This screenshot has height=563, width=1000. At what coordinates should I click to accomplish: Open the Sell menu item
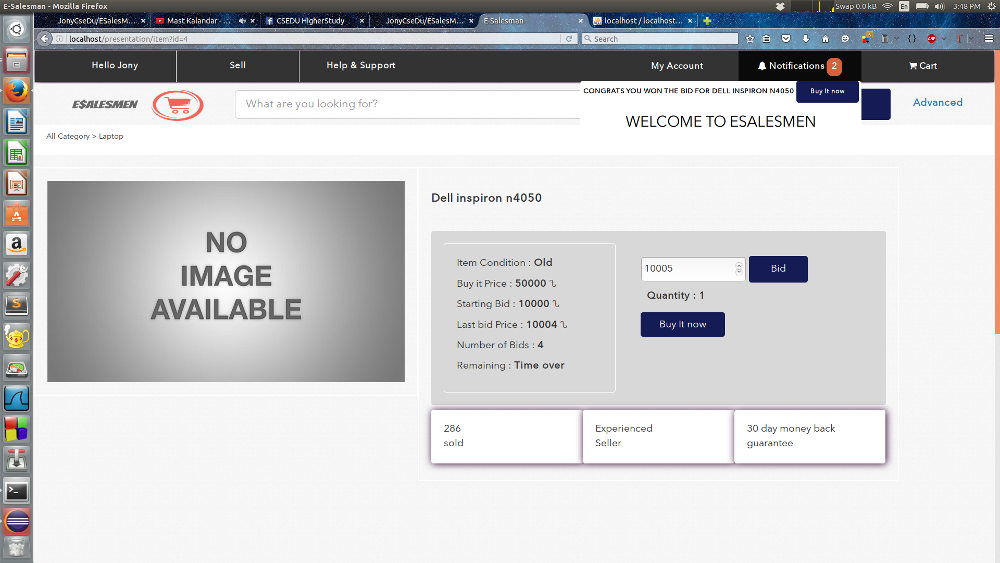[x=237, y=65]
